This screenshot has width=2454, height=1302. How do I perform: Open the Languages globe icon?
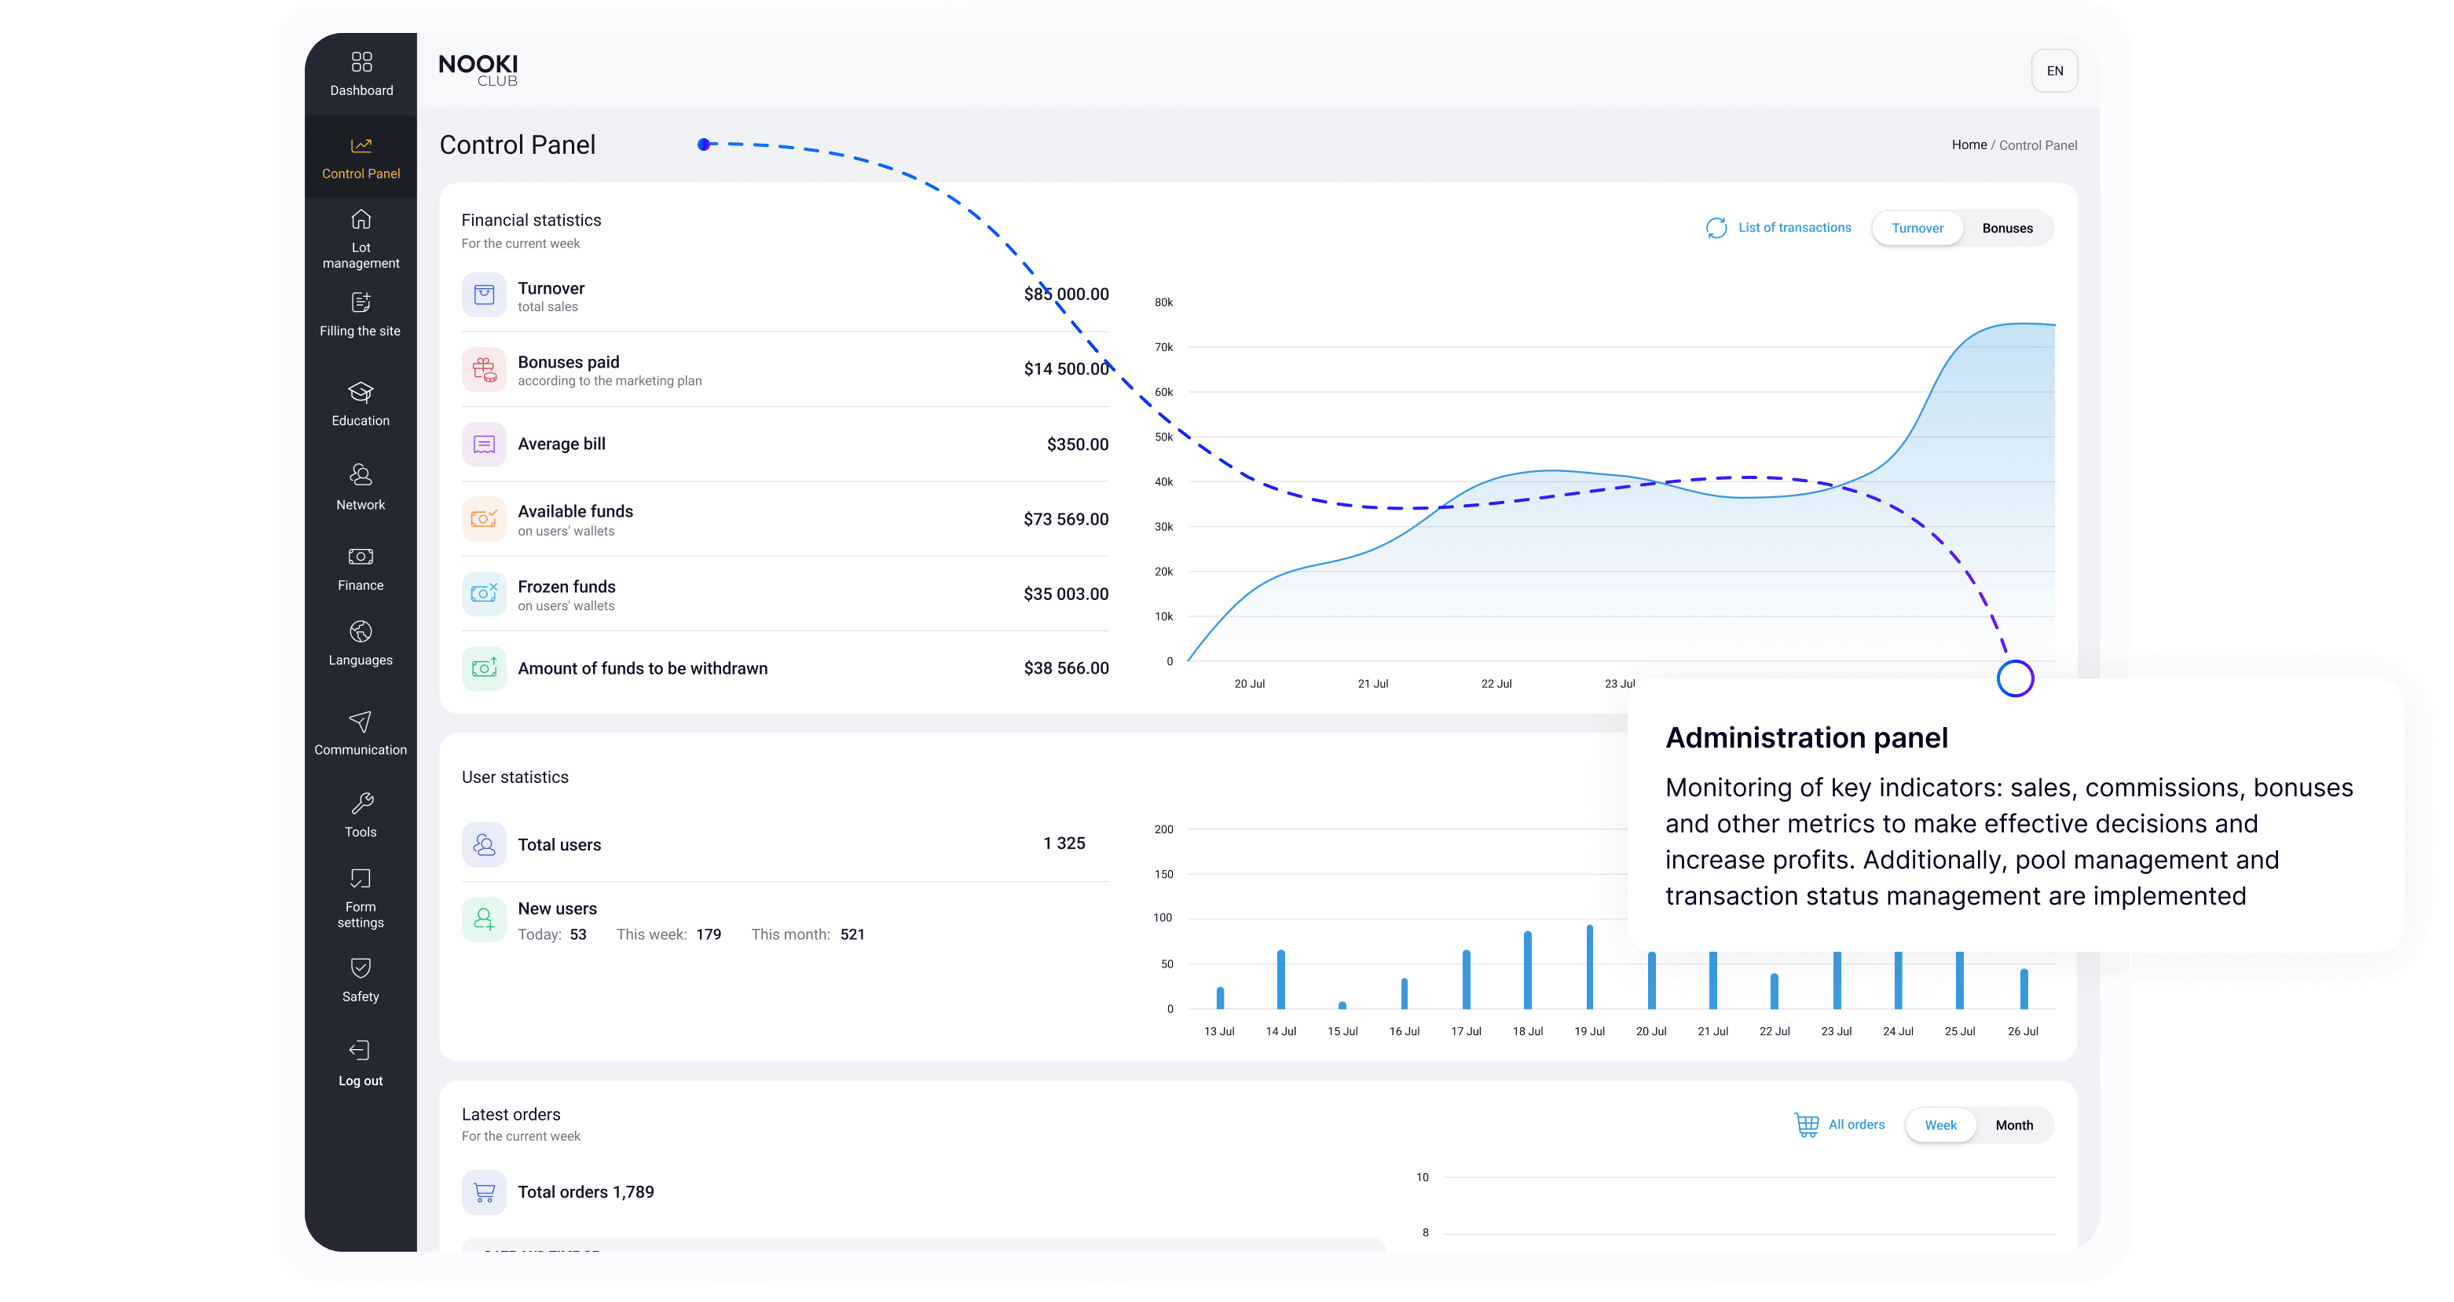point(361,632)
